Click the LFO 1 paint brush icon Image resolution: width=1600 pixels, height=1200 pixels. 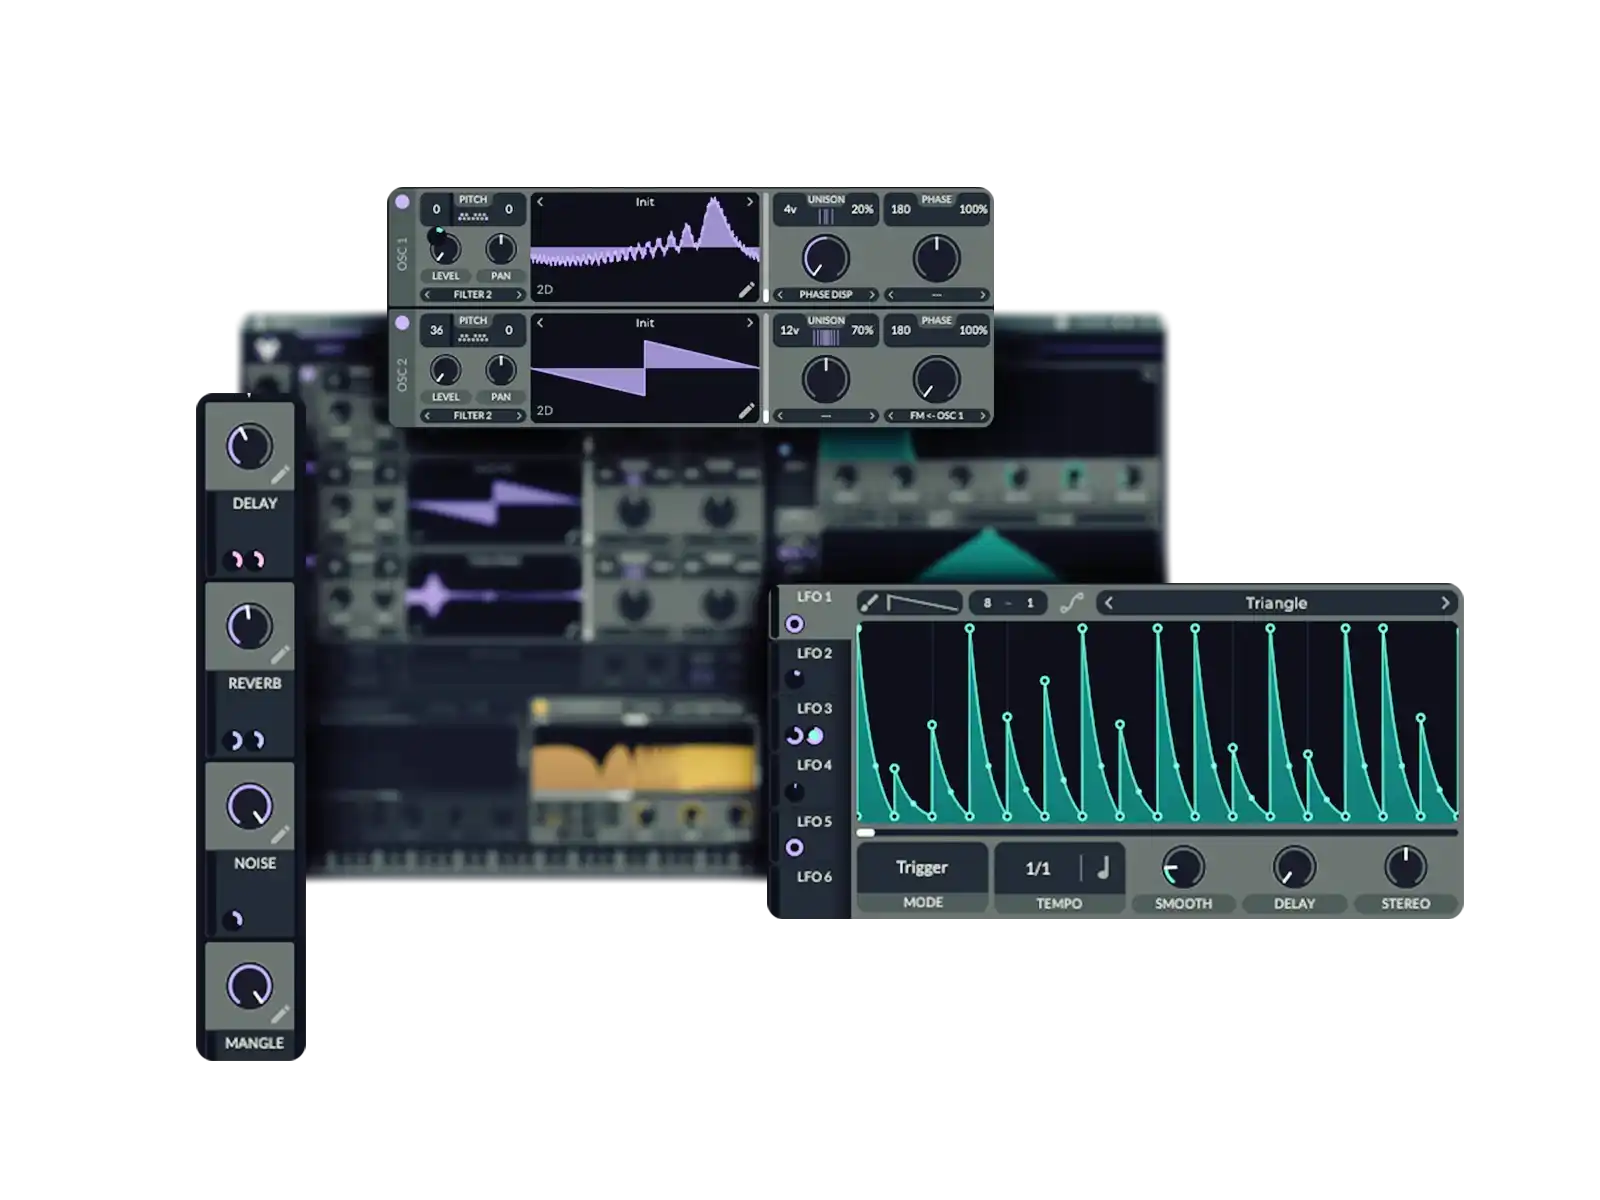pos(869,602)
